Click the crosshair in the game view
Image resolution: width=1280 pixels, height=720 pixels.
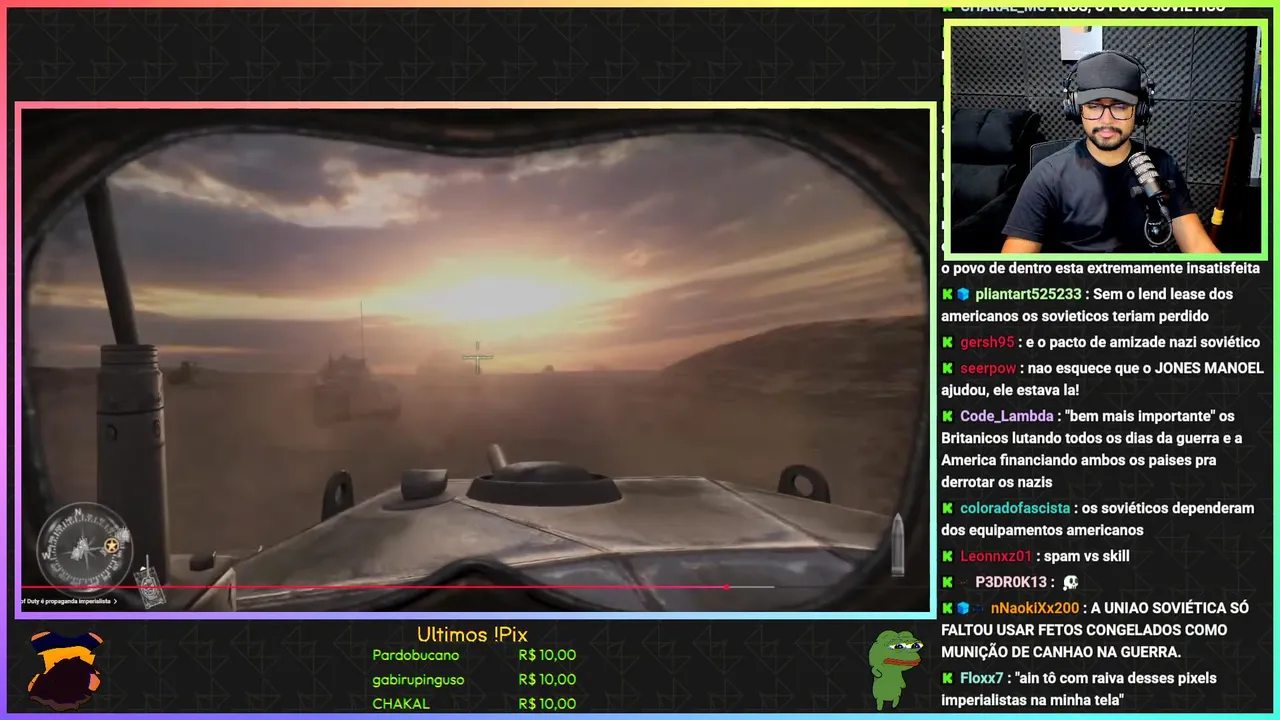(477, 356)
